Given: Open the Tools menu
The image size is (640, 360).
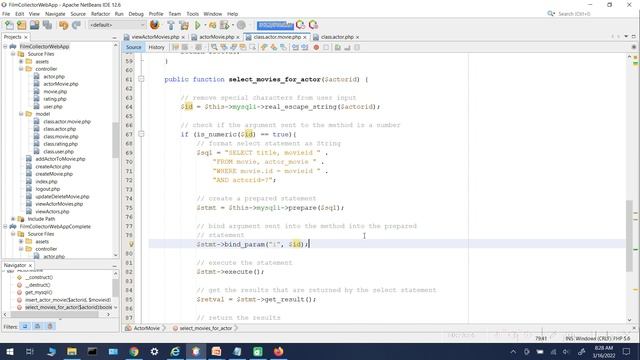Looking at the screenshot, I should [x=192, y=14].
